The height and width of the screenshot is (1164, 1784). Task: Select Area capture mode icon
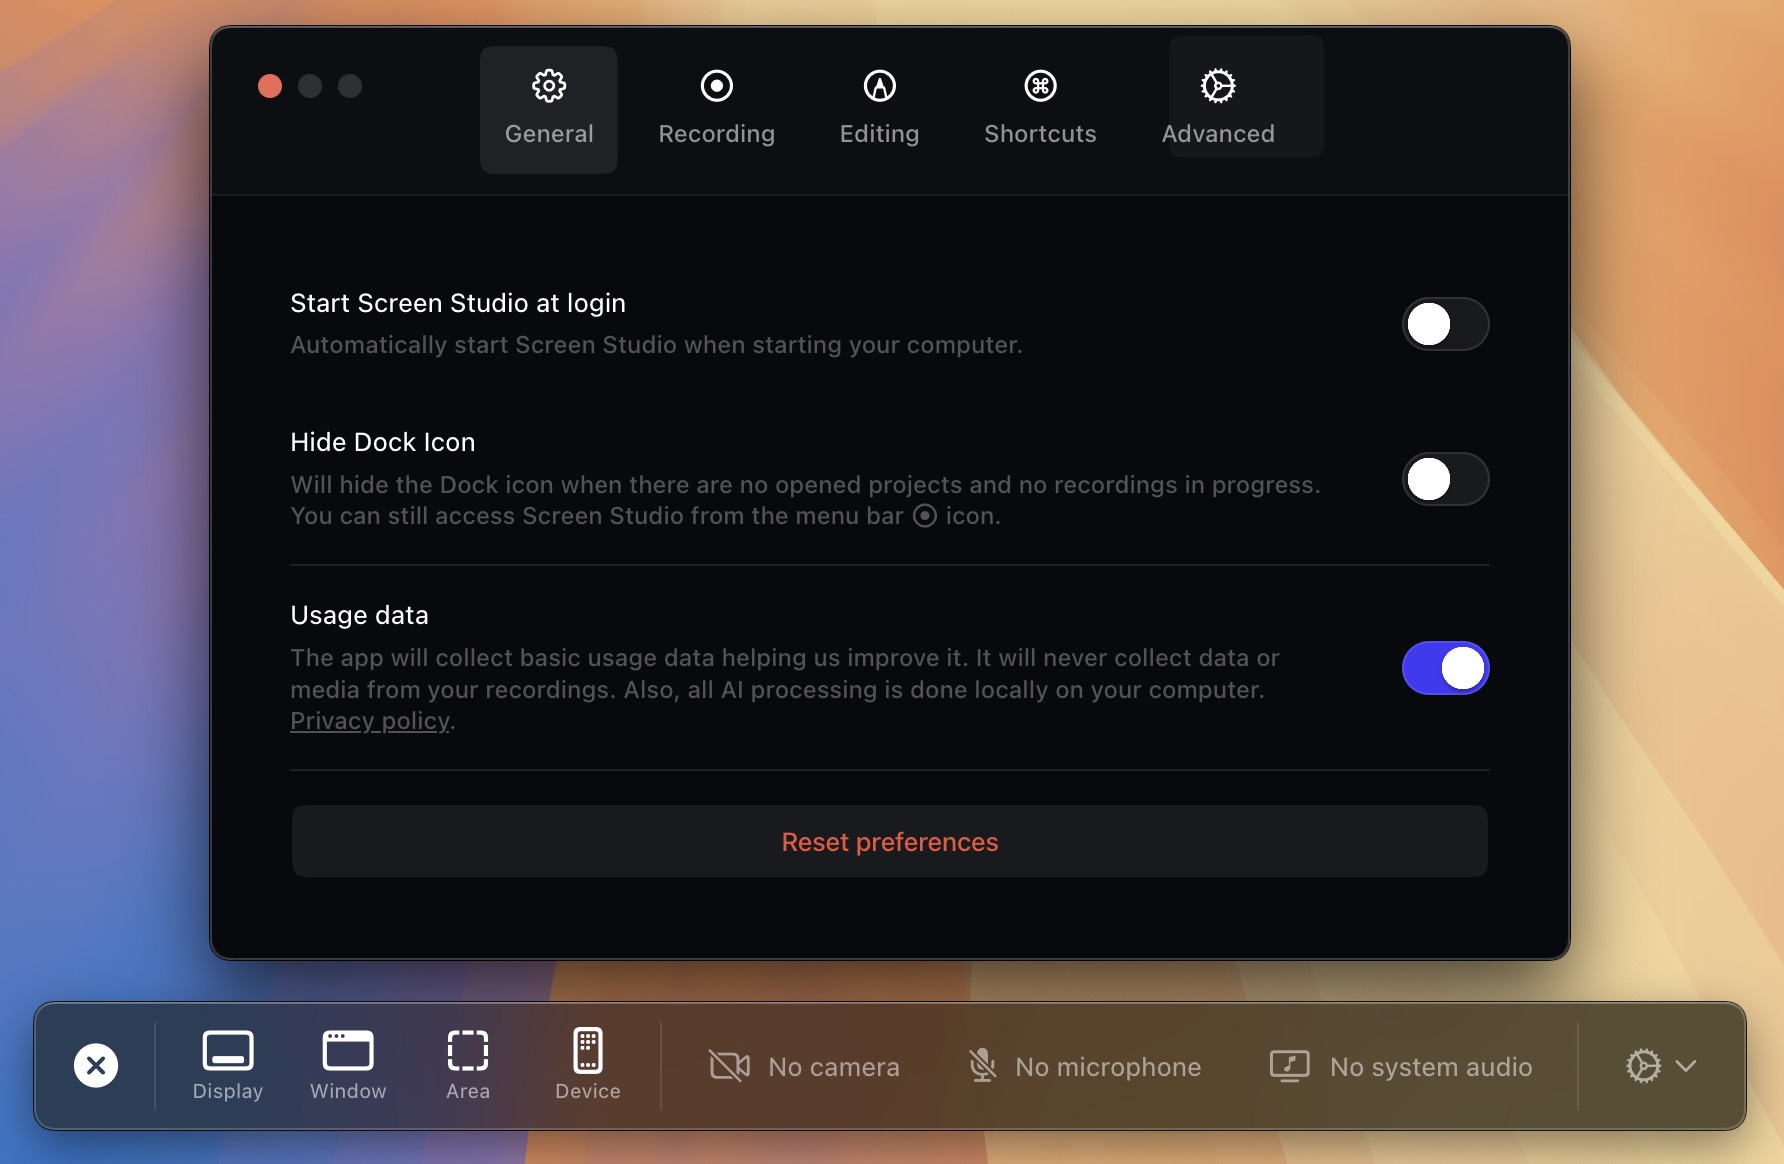[x=468, y=1051]
